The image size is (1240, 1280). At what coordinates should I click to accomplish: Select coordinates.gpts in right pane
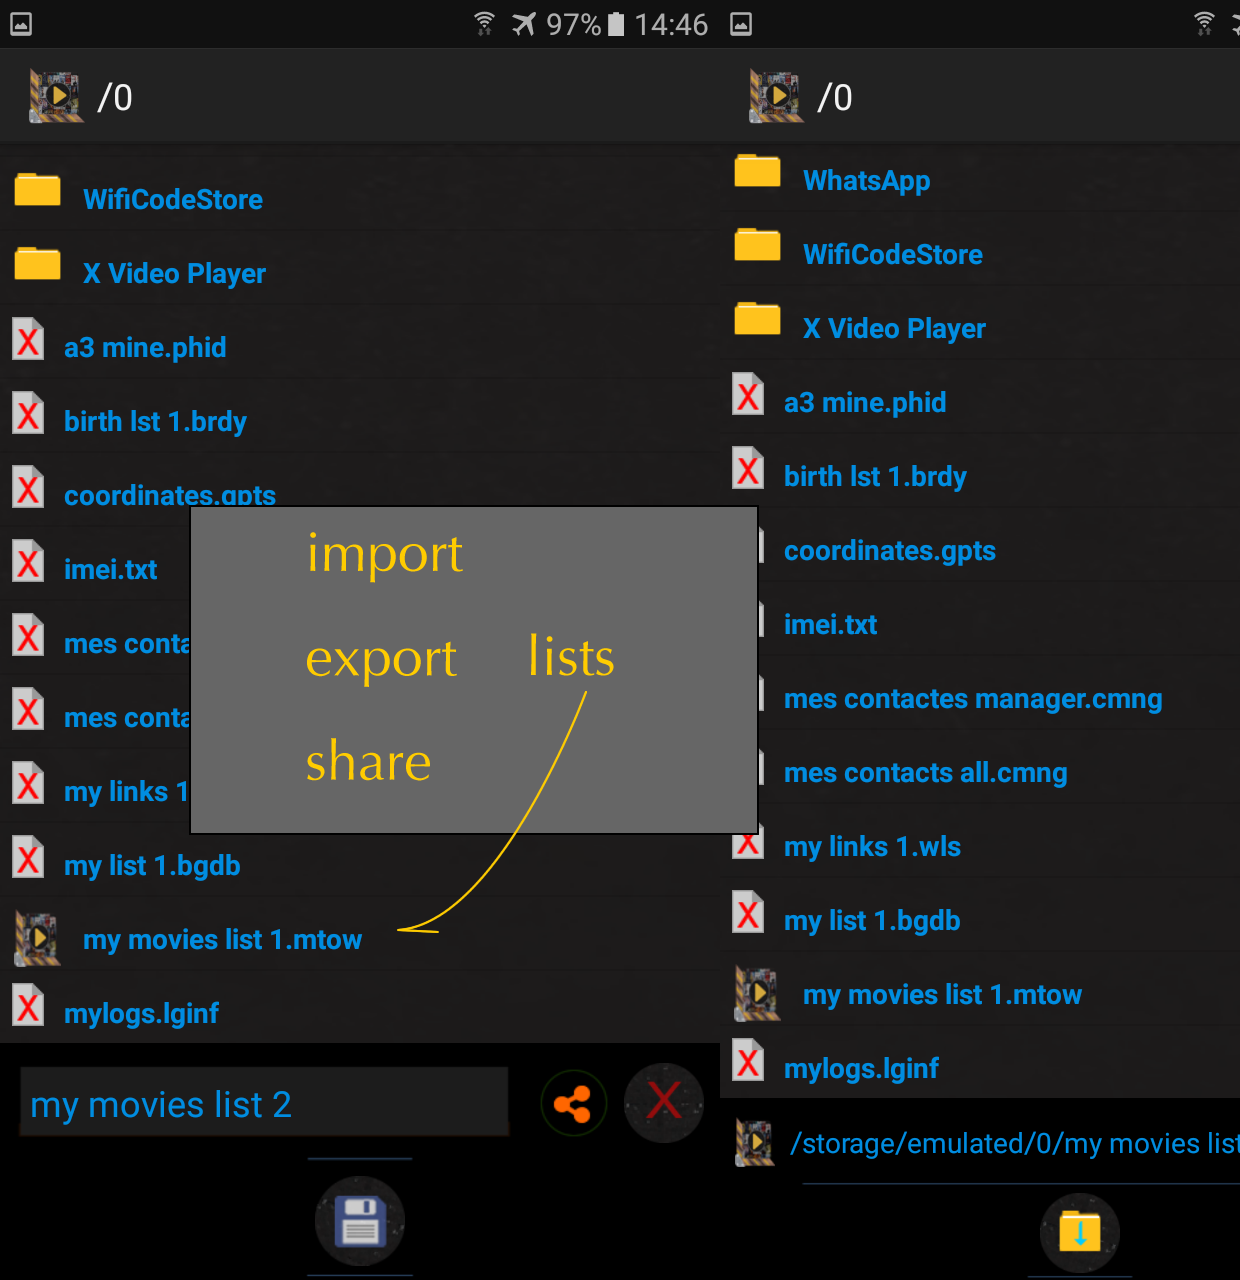[x=890, y=551]
